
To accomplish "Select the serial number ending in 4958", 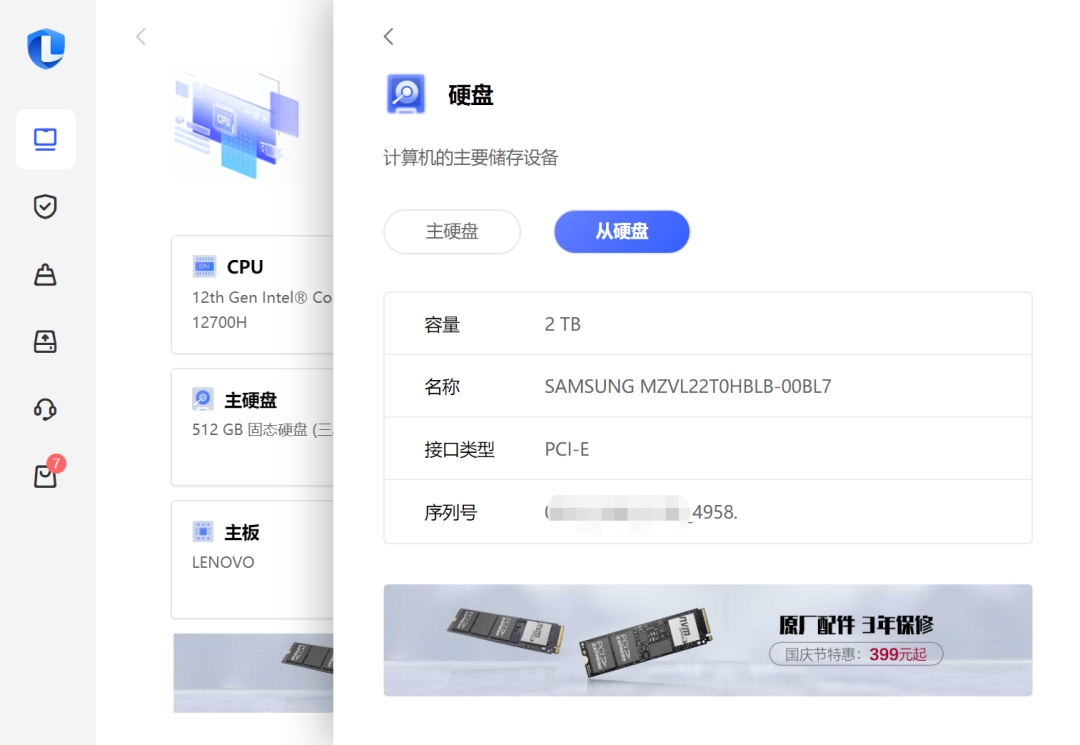I will click(641, 512).
